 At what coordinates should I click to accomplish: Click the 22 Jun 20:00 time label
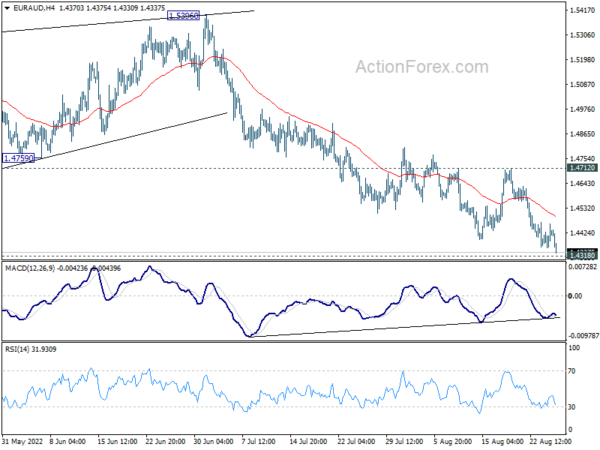(166, 441)
